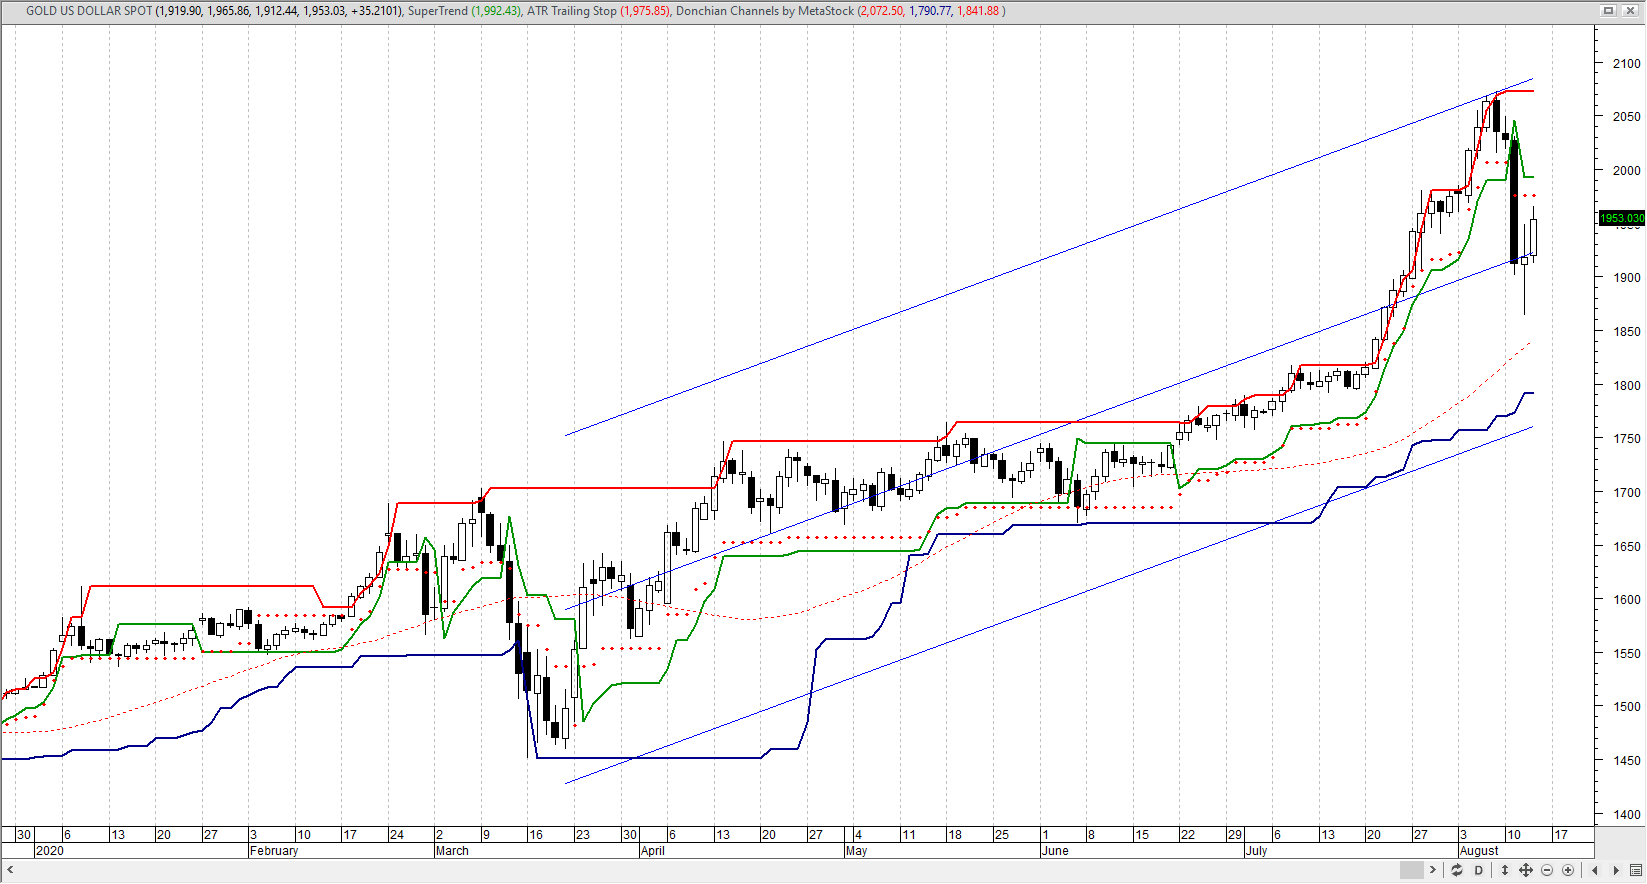
Task: Click the 1750 price axis label
Action: pos(1627,439)
